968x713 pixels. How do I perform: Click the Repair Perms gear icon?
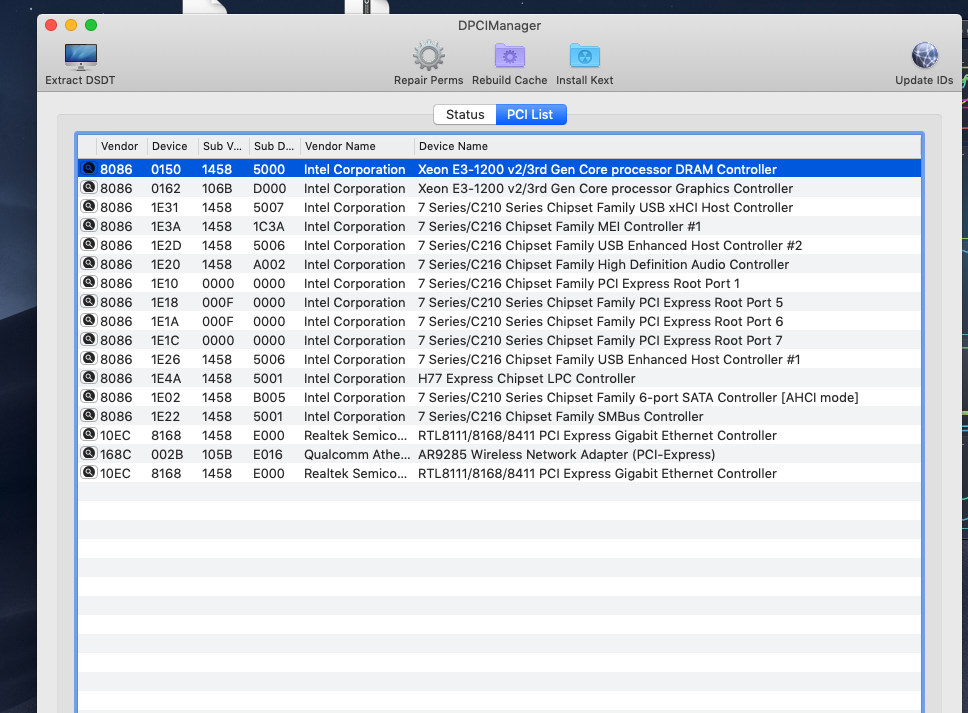(428, 56)
